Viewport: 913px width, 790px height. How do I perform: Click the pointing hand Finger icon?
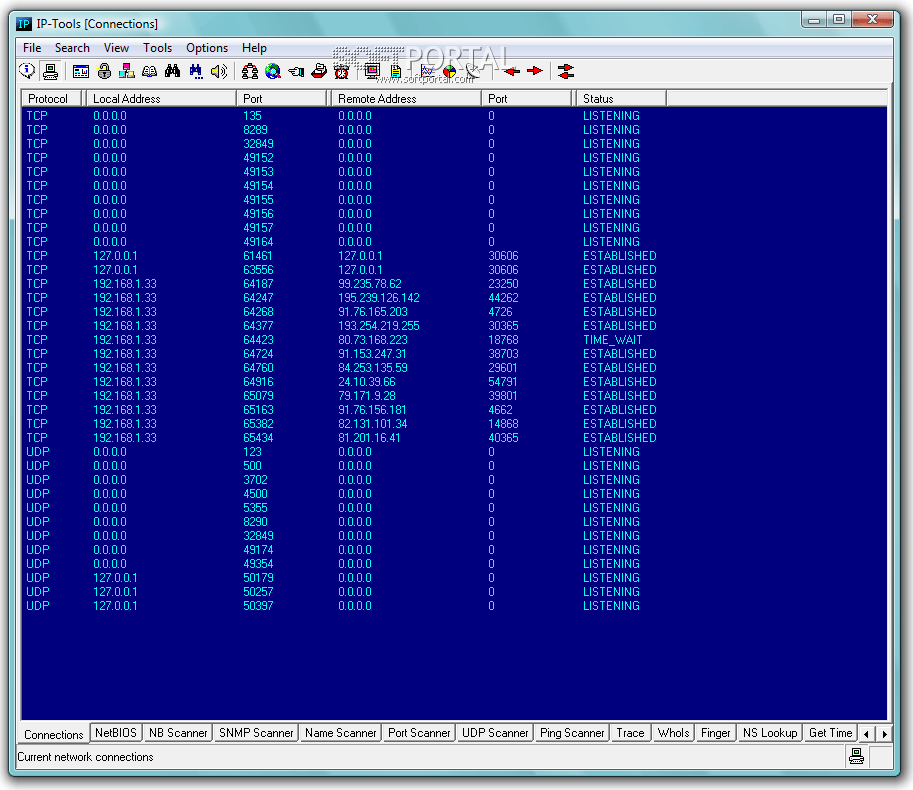click(296, 71)
